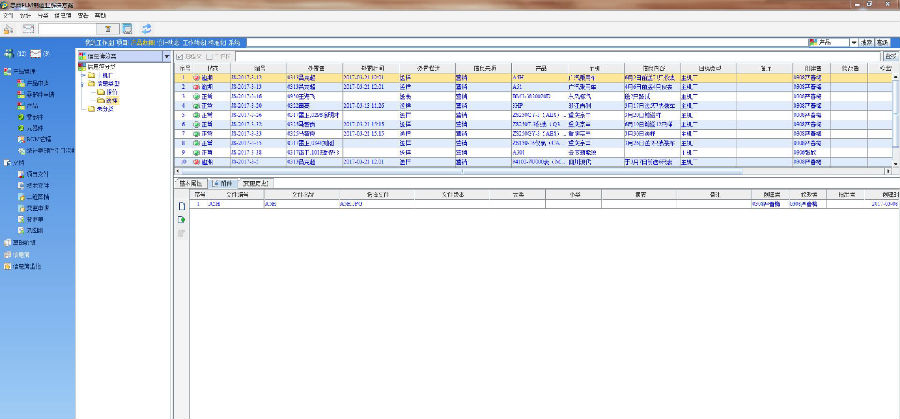The width and height of the screenshot is (900, 419).
Task: Open the product category dropdown at top right
Action: [853, 43]
